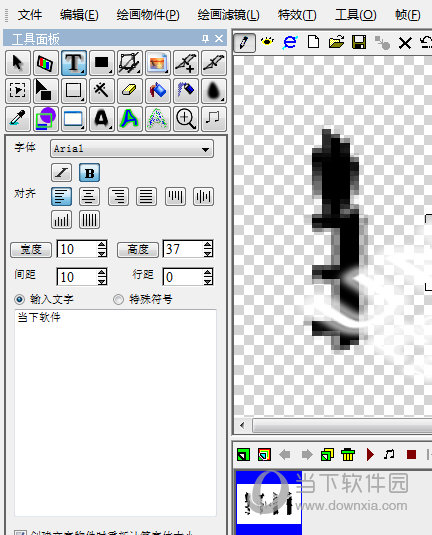This screenshot has width=432, height=535.
Task: Choose vertical justified alignment
Action: [89, 219]
